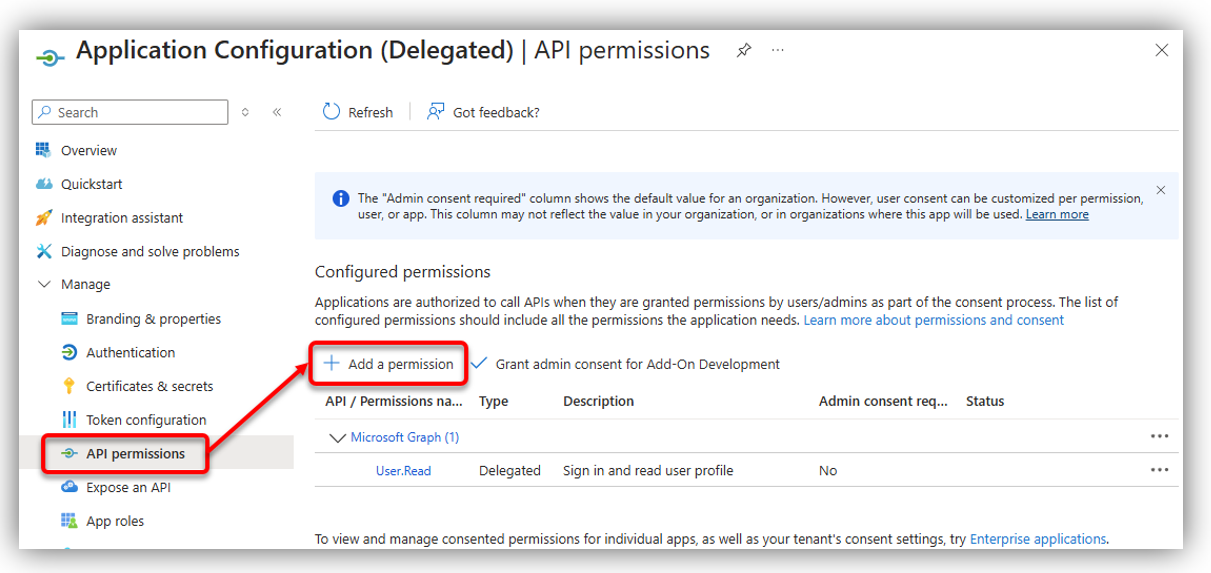1211x573 pixels.
Task: Click the Configured permissions heading
Action: pyautogui.click(x=403, y=272)
